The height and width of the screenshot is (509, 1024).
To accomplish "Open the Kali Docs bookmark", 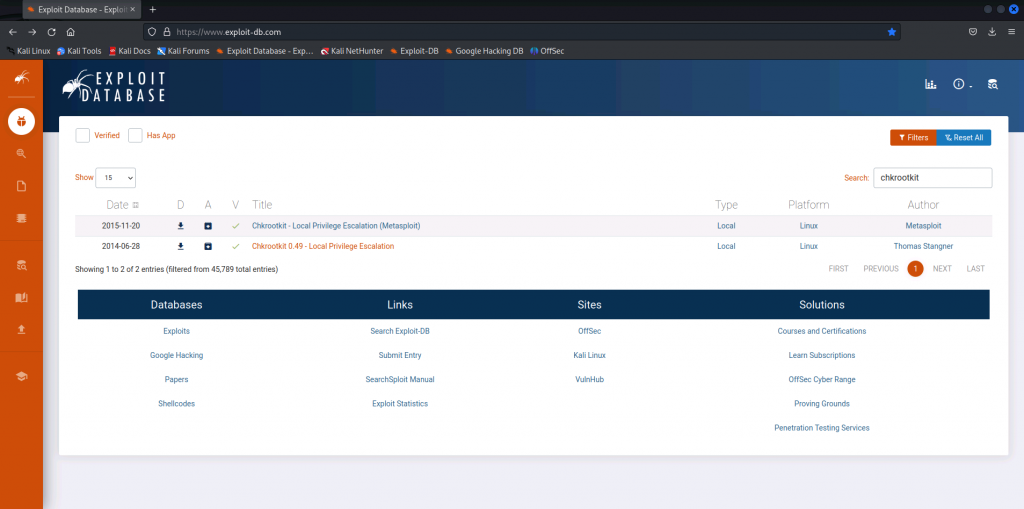I will tap(129, 50).
